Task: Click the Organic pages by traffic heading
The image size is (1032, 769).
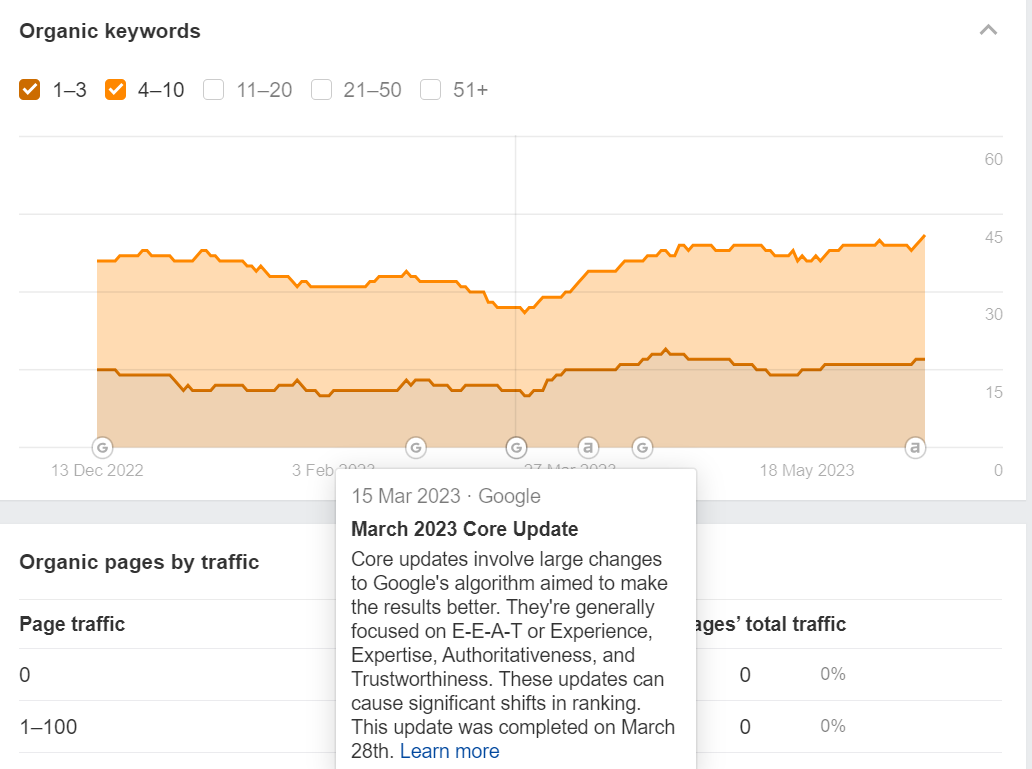Action: pyautogui.click(x=139, y=562)
